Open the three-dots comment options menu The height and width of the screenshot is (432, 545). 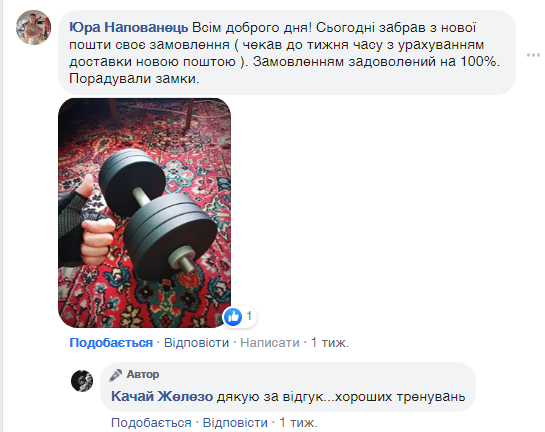(534, 55)
